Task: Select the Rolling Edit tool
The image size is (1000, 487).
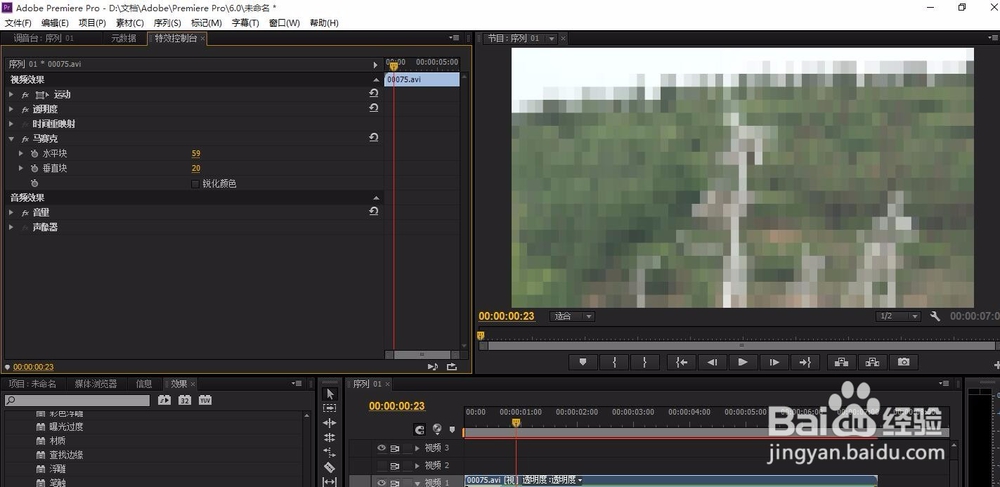Action: pyautogui.click(x=330, y=437)
